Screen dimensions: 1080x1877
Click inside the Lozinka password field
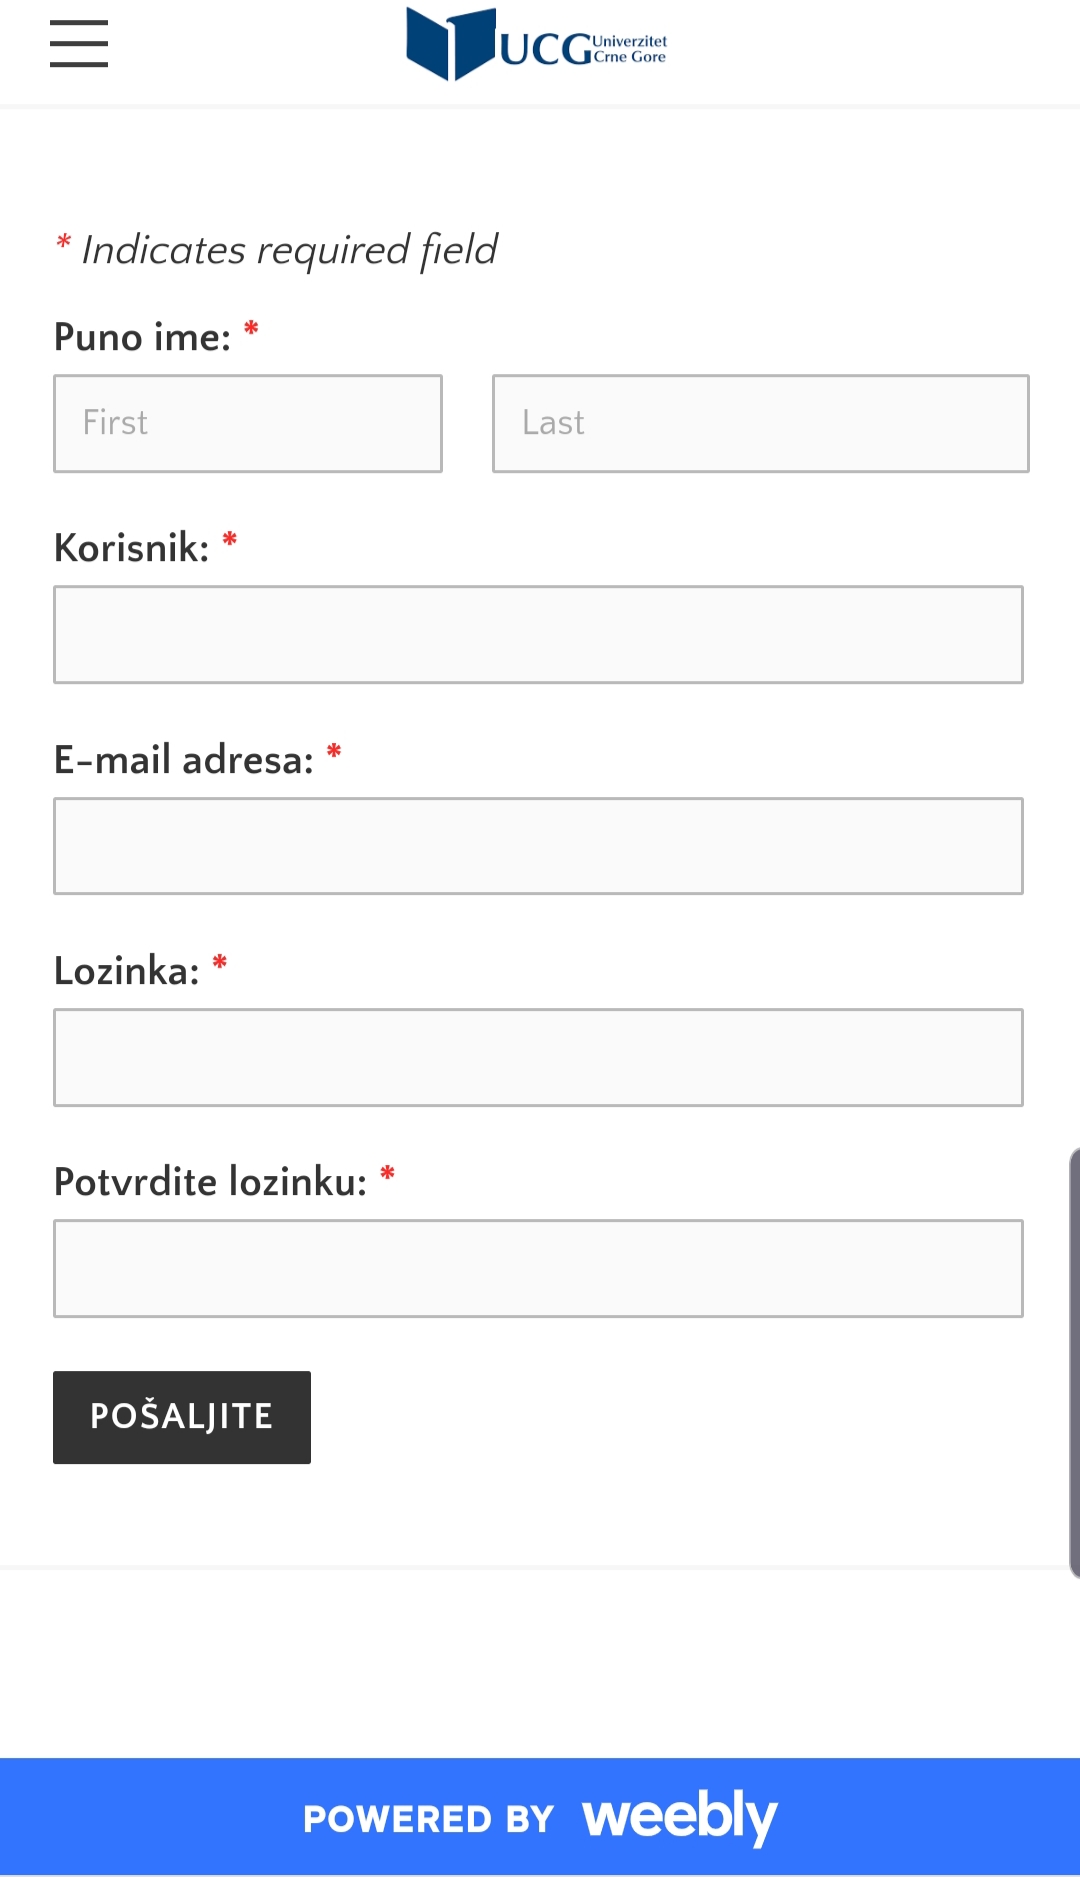pos(538,1057)
